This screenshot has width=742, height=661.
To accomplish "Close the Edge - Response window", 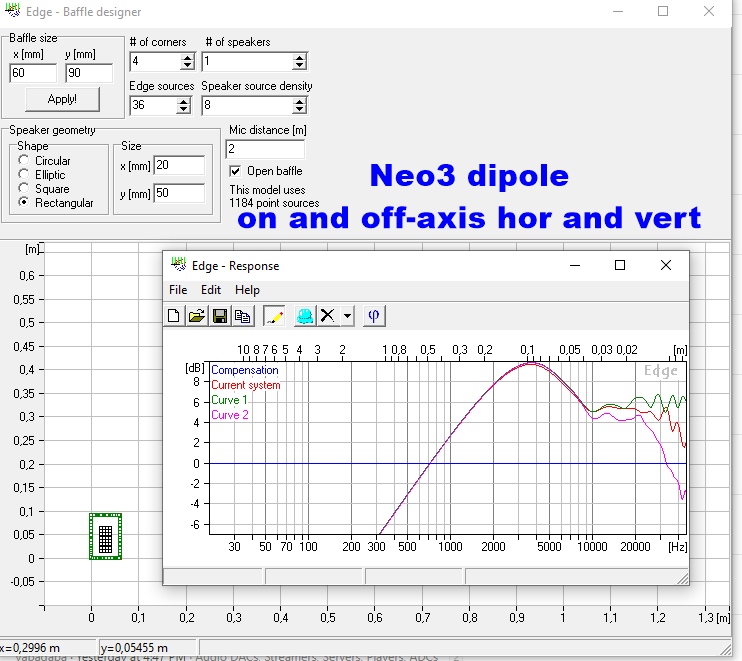I will (x=666, y=265).
